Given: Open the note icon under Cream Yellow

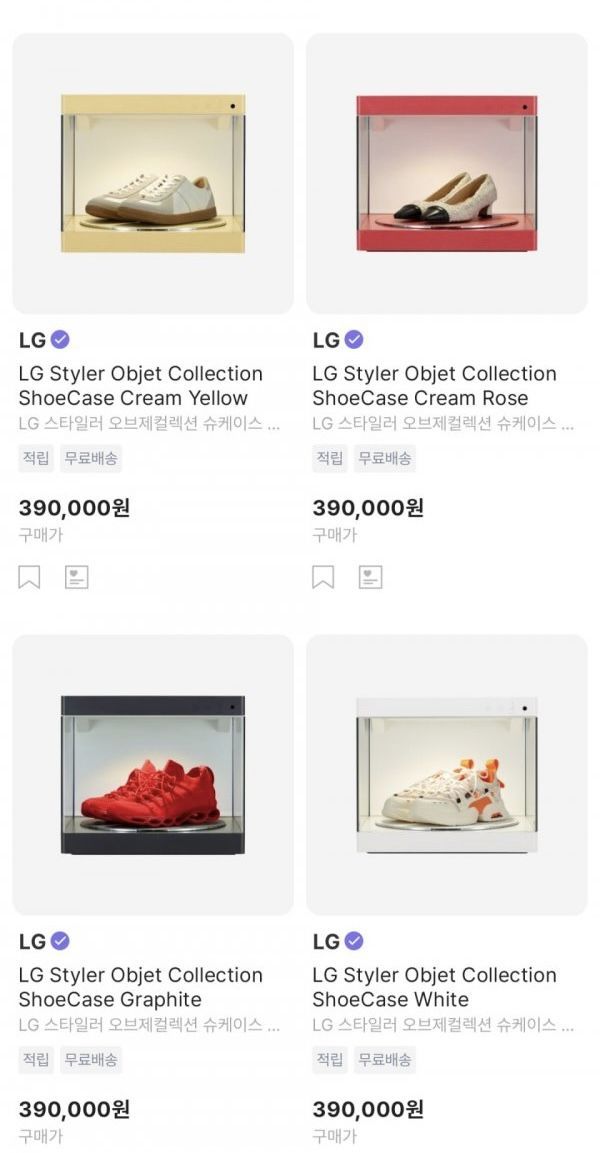Looking at the screenshot, I should pos(77,577).
